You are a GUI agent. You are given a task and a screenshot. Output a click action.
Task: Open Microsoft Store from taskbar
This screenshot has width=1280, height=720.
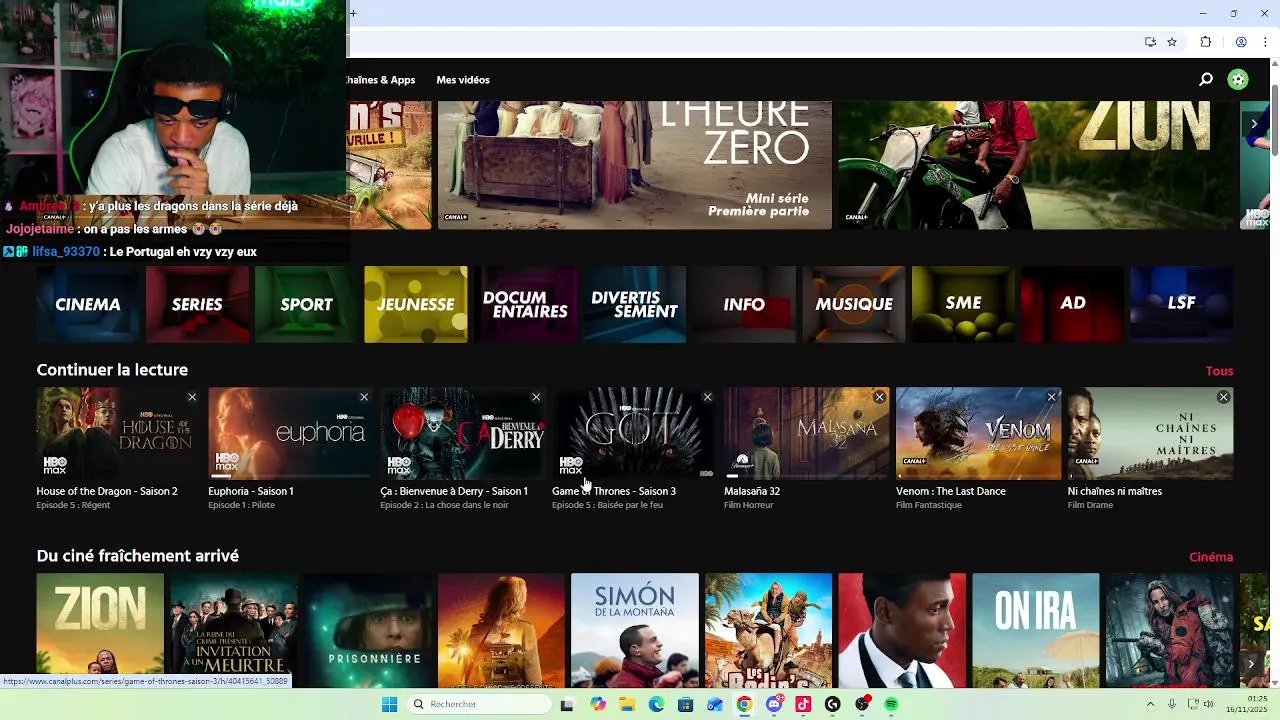(x=685, y=704)
